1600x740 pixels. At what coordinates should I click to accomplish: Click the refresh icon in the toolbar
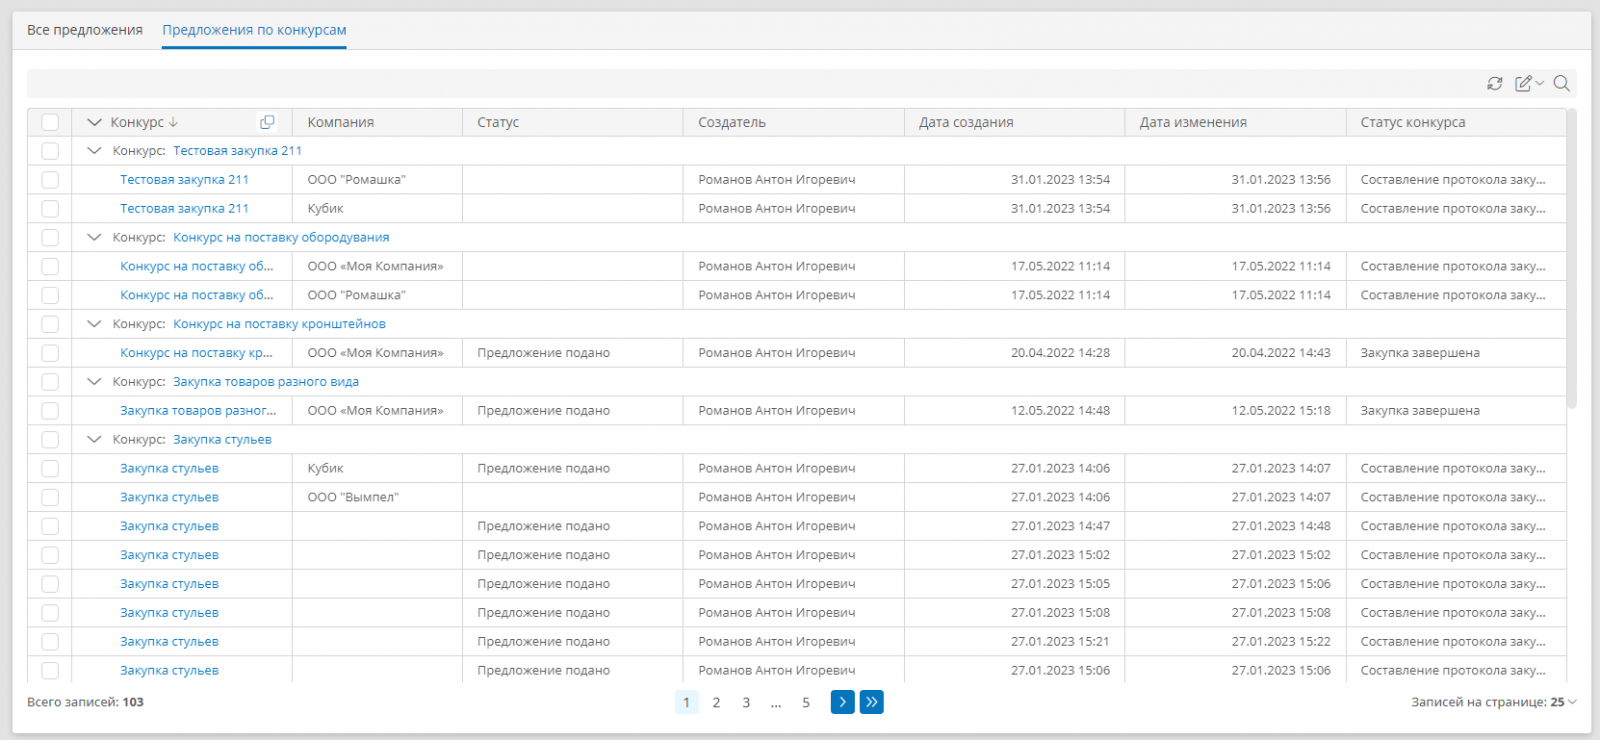click(x=1494, y=84)
